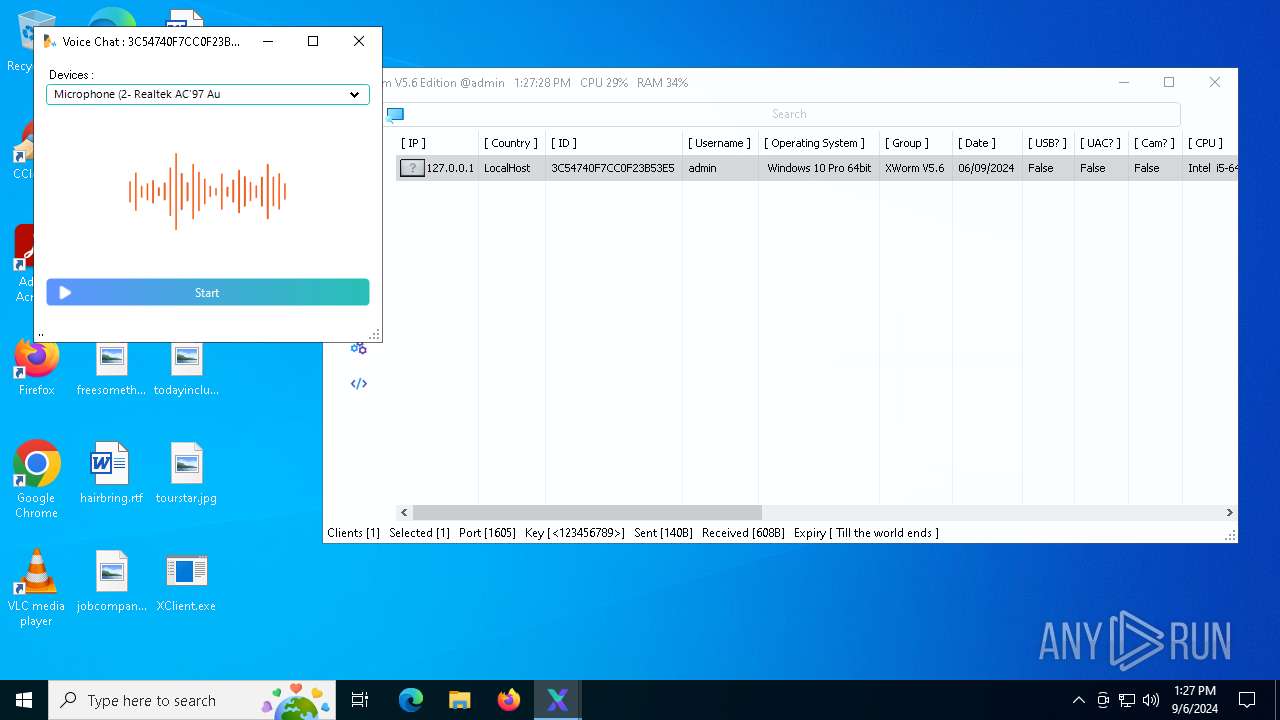
Task: Maximize the XWorm window
Action: (1169, 82)
